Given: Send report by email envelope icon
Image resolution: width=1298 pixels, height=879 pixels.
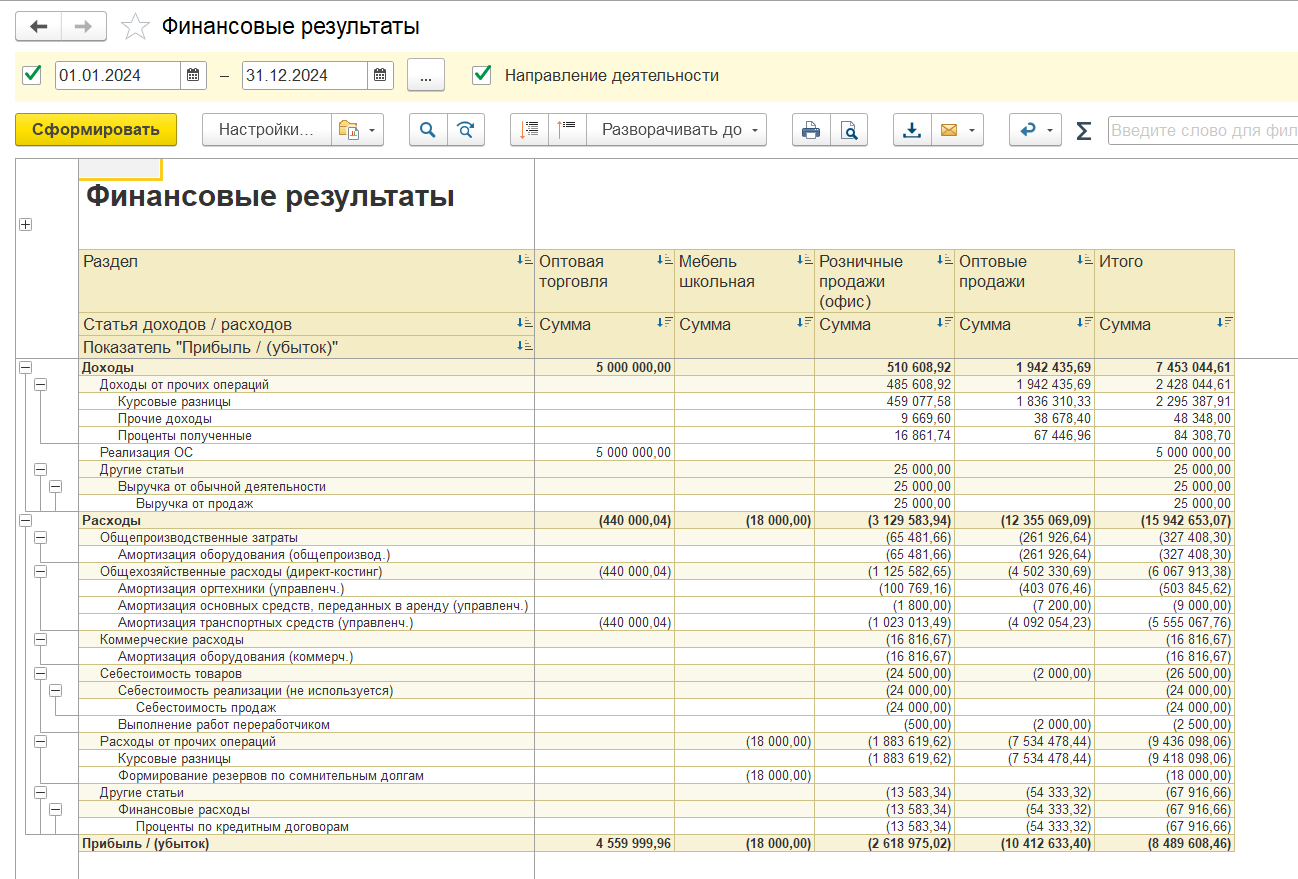Looking at the screenshot, I should pyautogui.click(x=957, y=130).
